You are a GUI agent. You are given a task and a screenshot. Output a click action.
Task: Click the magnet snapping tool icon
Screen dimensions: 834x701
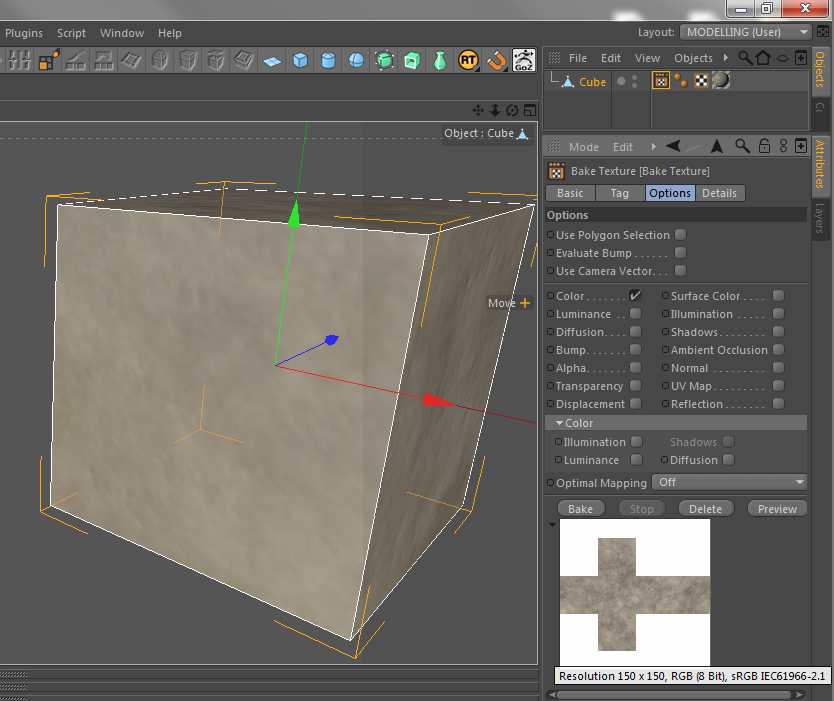496,61
